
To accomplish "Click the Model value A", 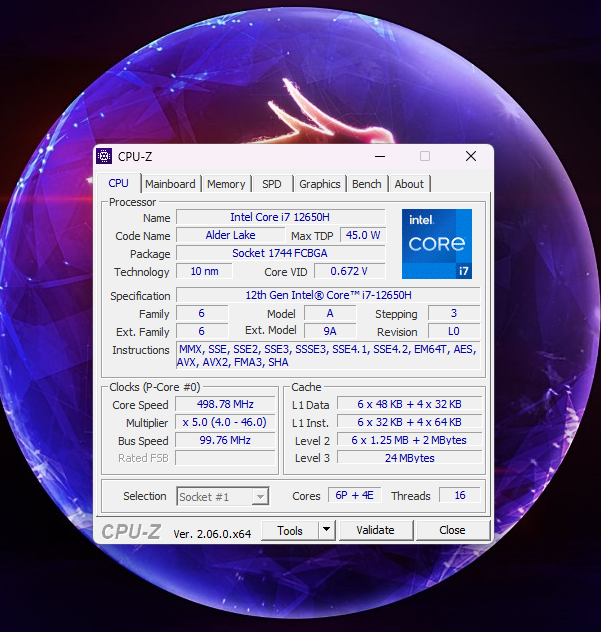I will click(330, 313).
